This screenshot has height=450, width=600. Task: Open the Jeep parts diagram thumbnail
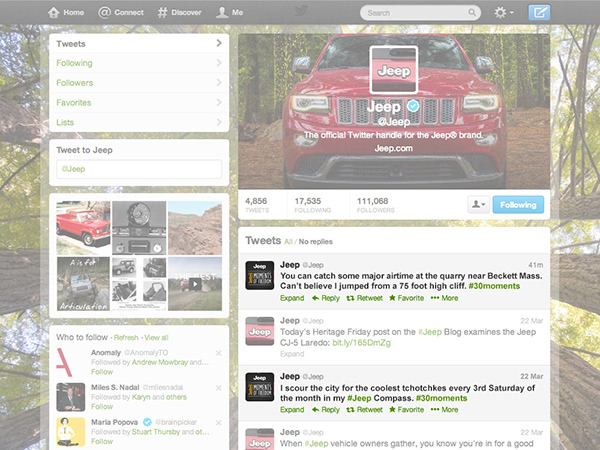pos(139,284)
